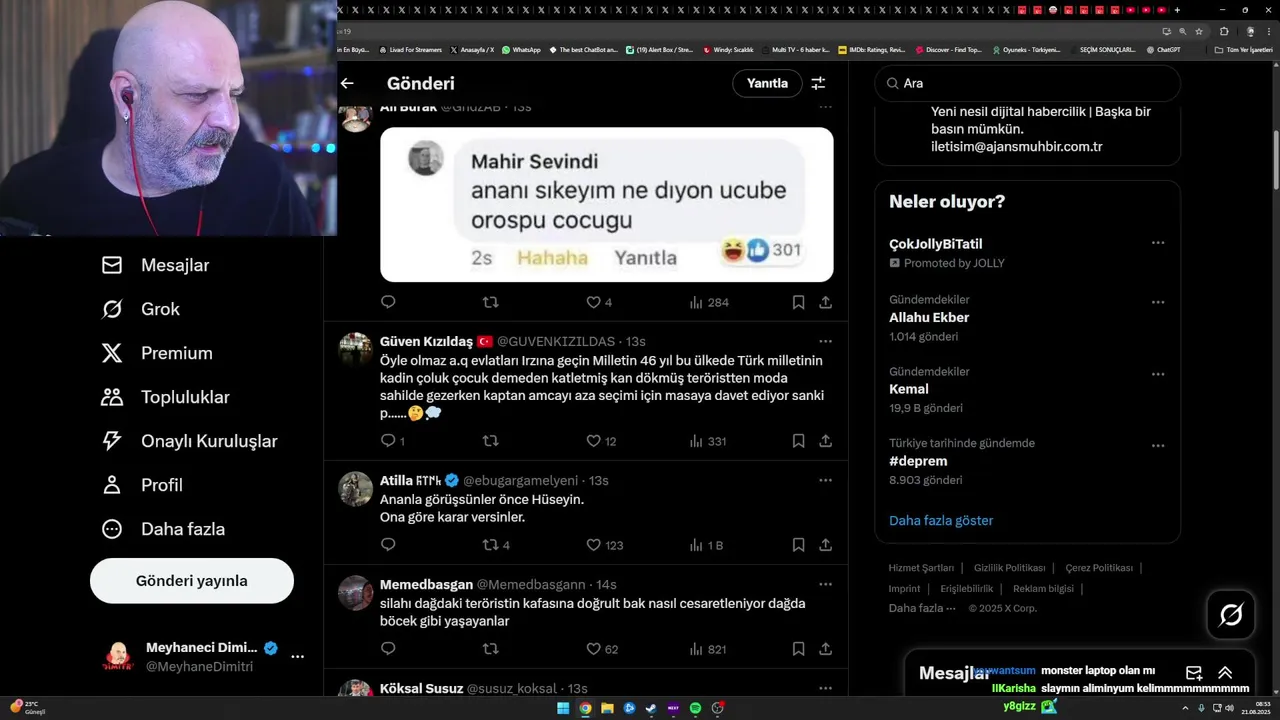Screen dimensions: 1280x720
Task: Open more options on Güven Kızıldaş post
Action: (x=825, y=341)
